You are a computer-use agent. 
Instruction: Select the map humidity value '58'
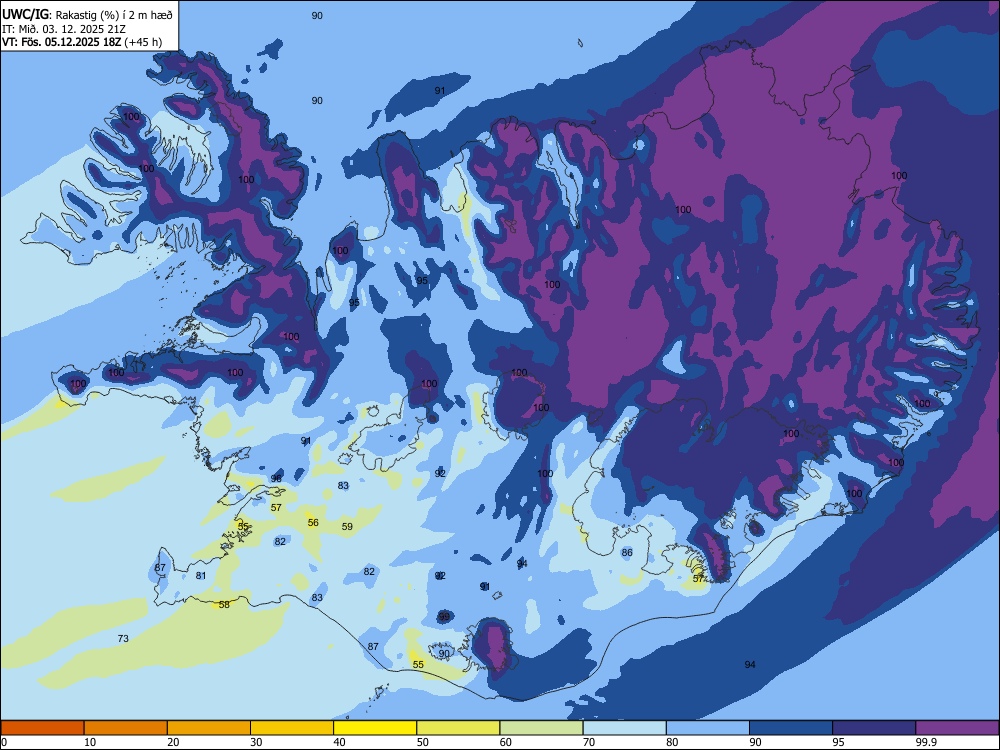(224, 605)
